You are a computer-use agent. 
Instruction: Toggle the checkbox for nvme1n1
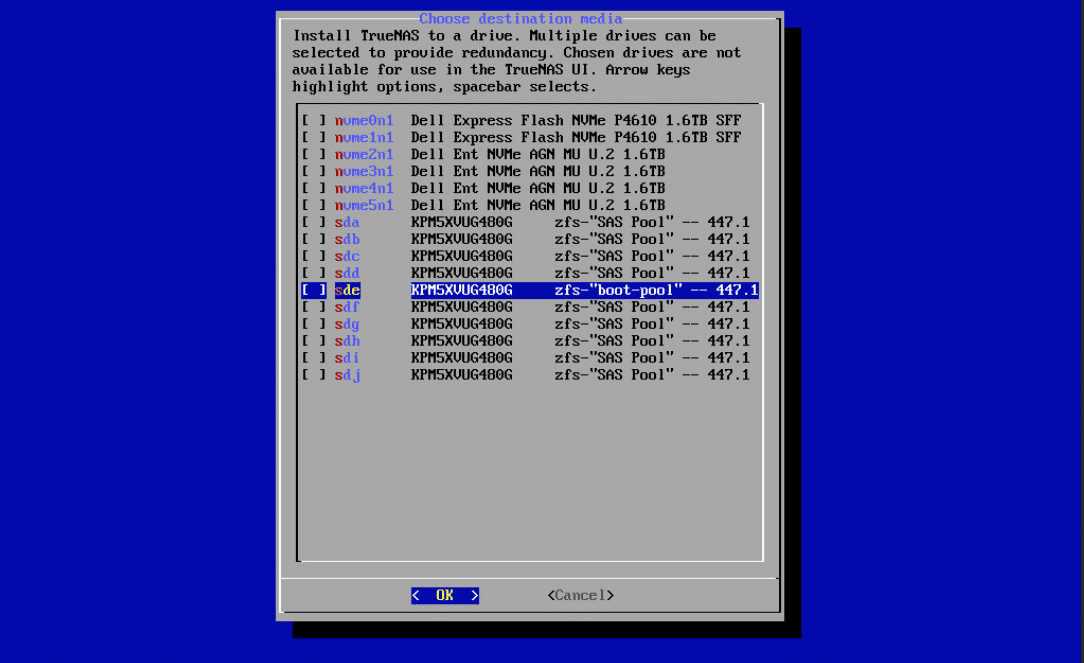313,138
